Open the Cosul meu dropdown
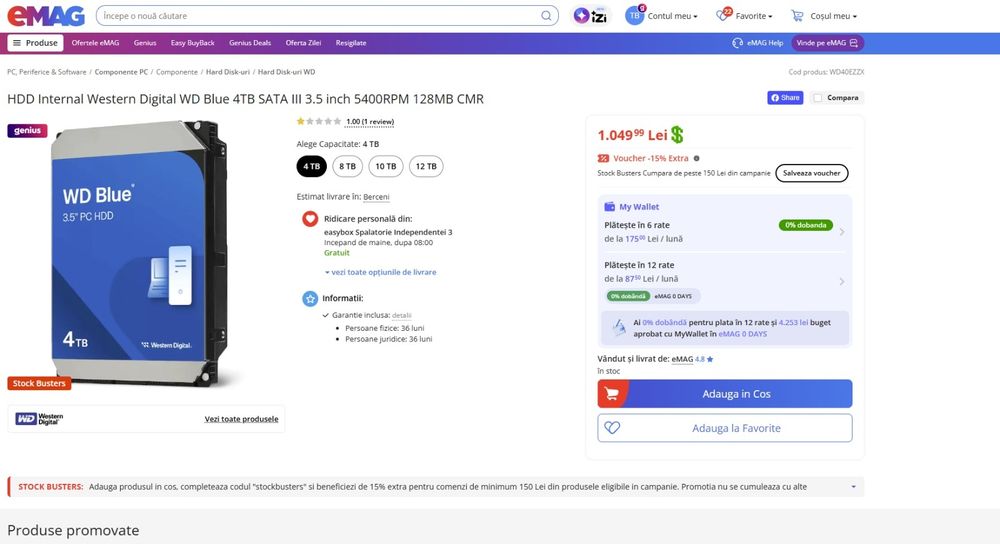Image resolution: width=1000 pixels, height=544 pixels. click(x=834, y=16)
